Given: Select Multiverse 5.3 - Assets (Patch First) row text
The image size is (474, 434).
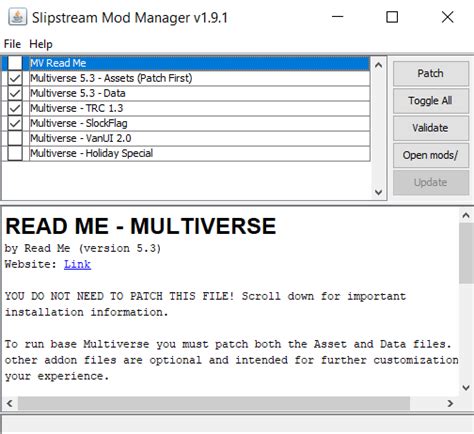Looking at the screenshot, I should coord(111,78).
